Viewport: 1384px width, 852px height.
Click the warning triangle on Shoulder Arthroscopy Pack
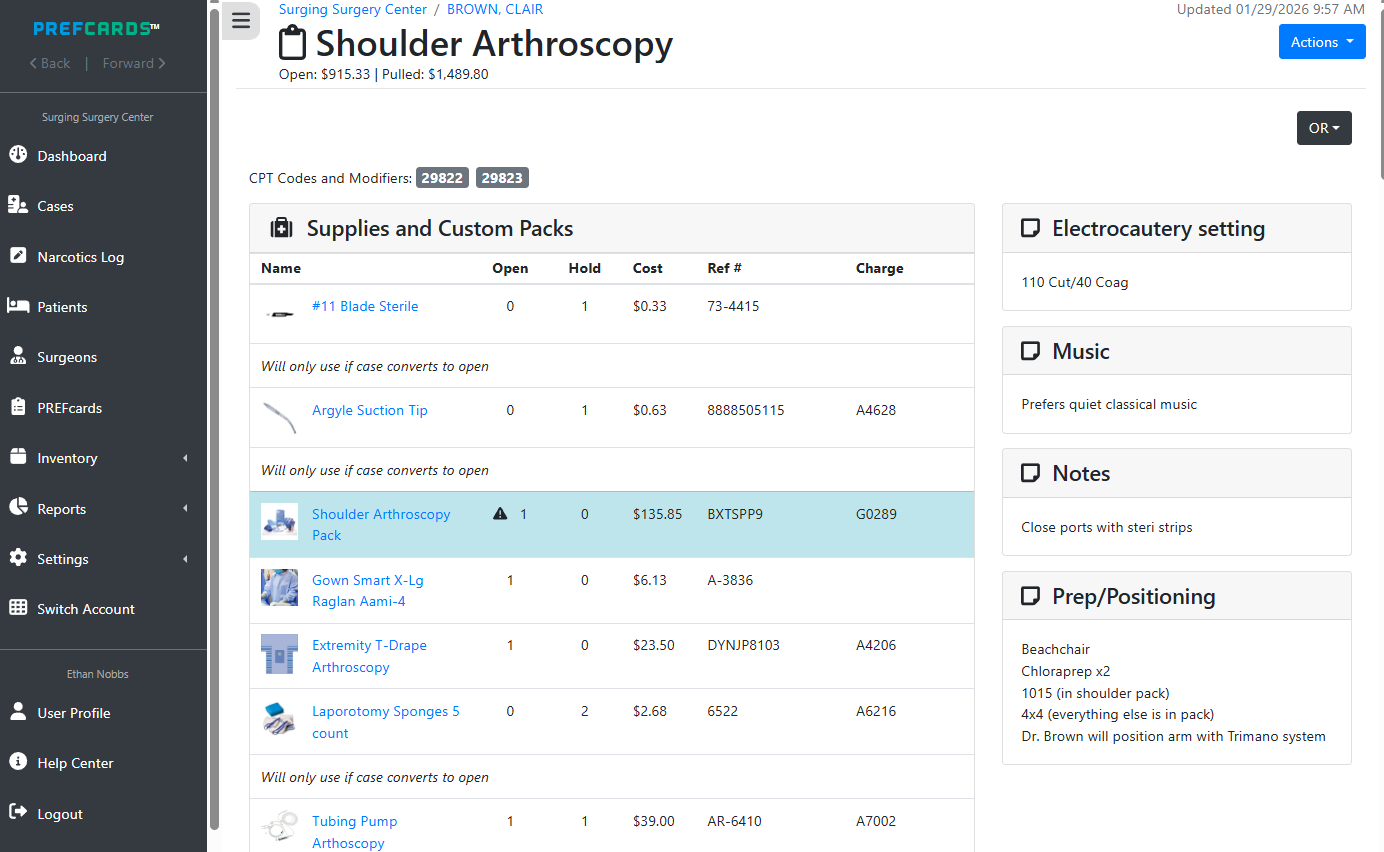tap(500, 514)
